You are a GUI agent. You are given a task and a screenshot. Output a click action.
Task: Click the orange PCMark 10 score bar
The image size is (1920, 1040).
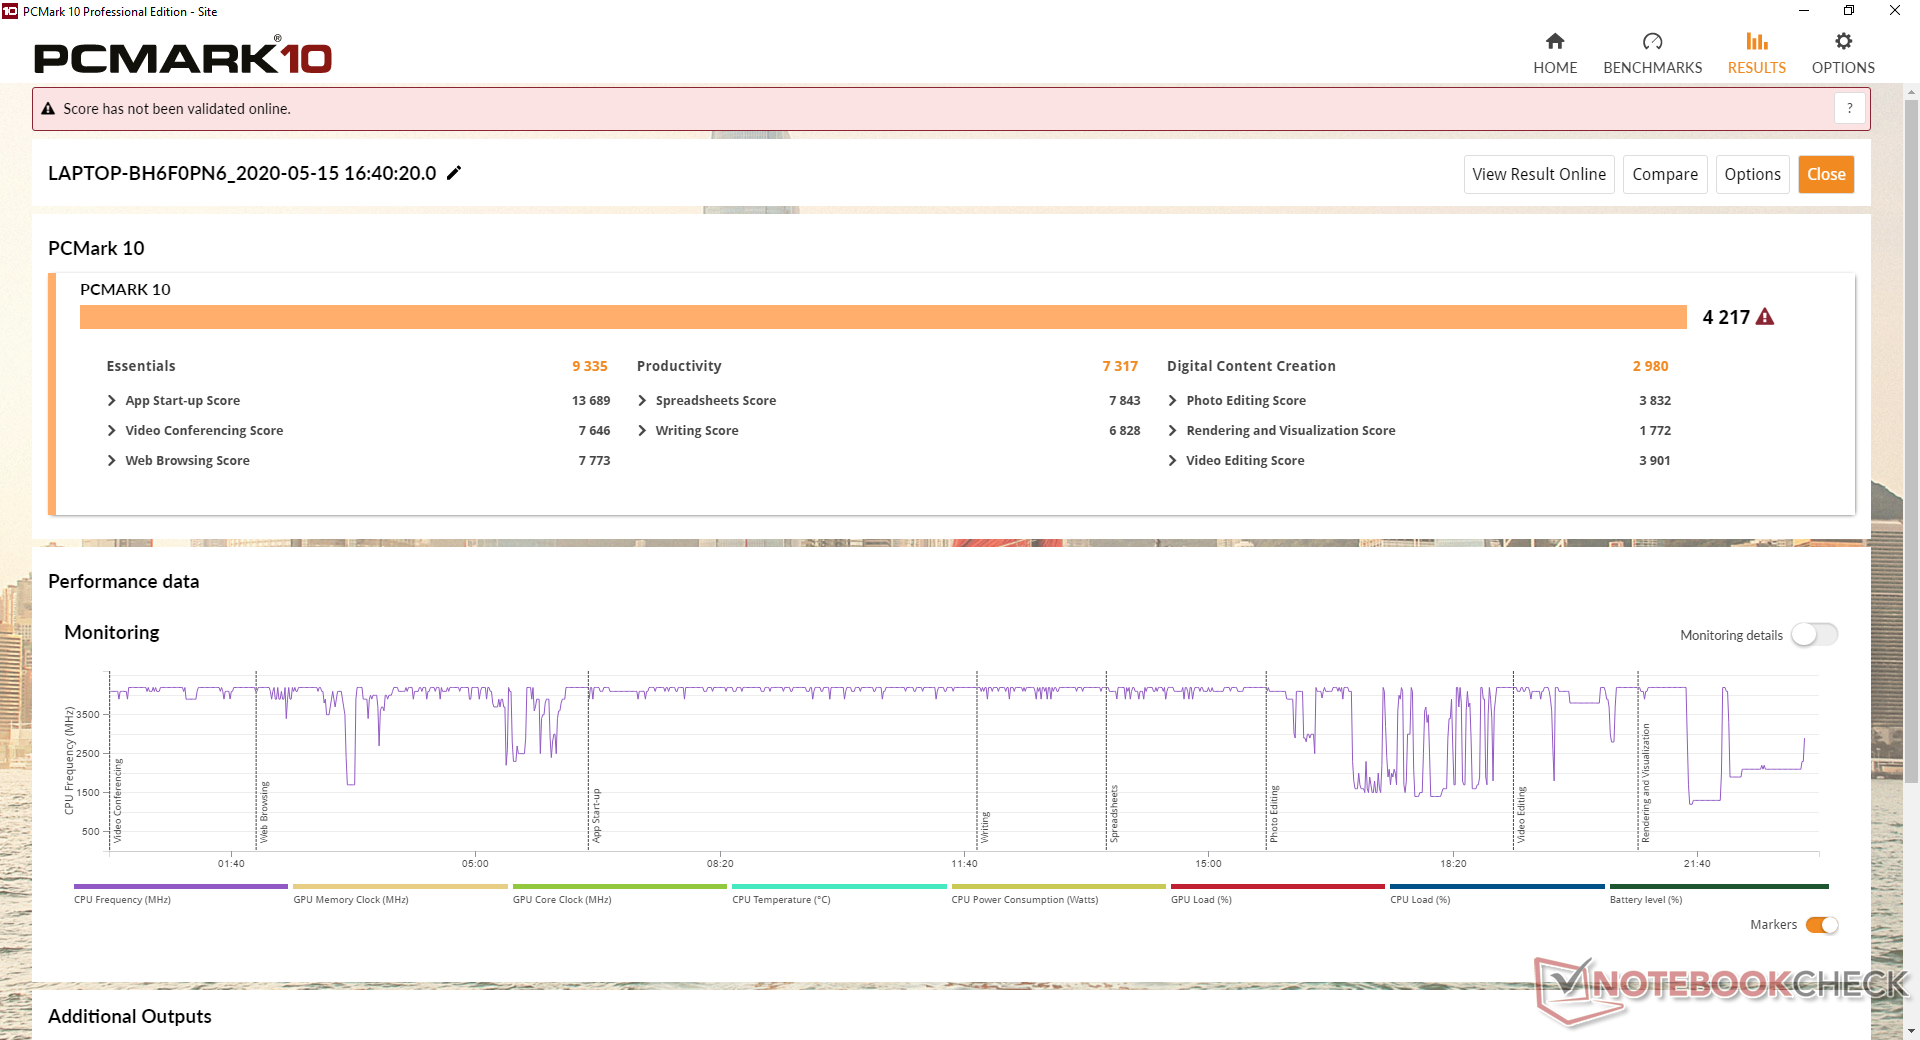pos(883,317)
